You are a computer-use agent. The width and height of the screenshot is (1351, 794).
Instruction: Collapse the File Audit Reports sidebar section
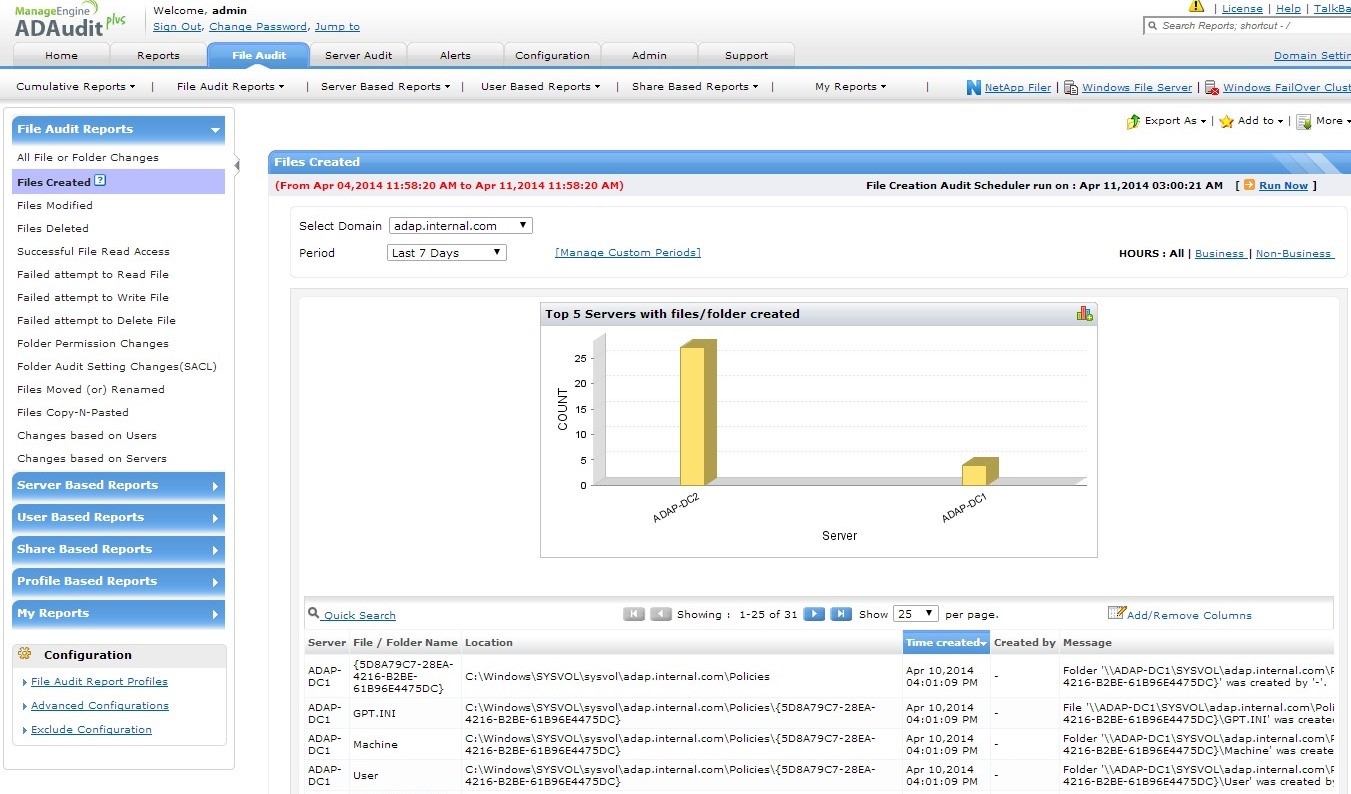click(x=118, y=129)
